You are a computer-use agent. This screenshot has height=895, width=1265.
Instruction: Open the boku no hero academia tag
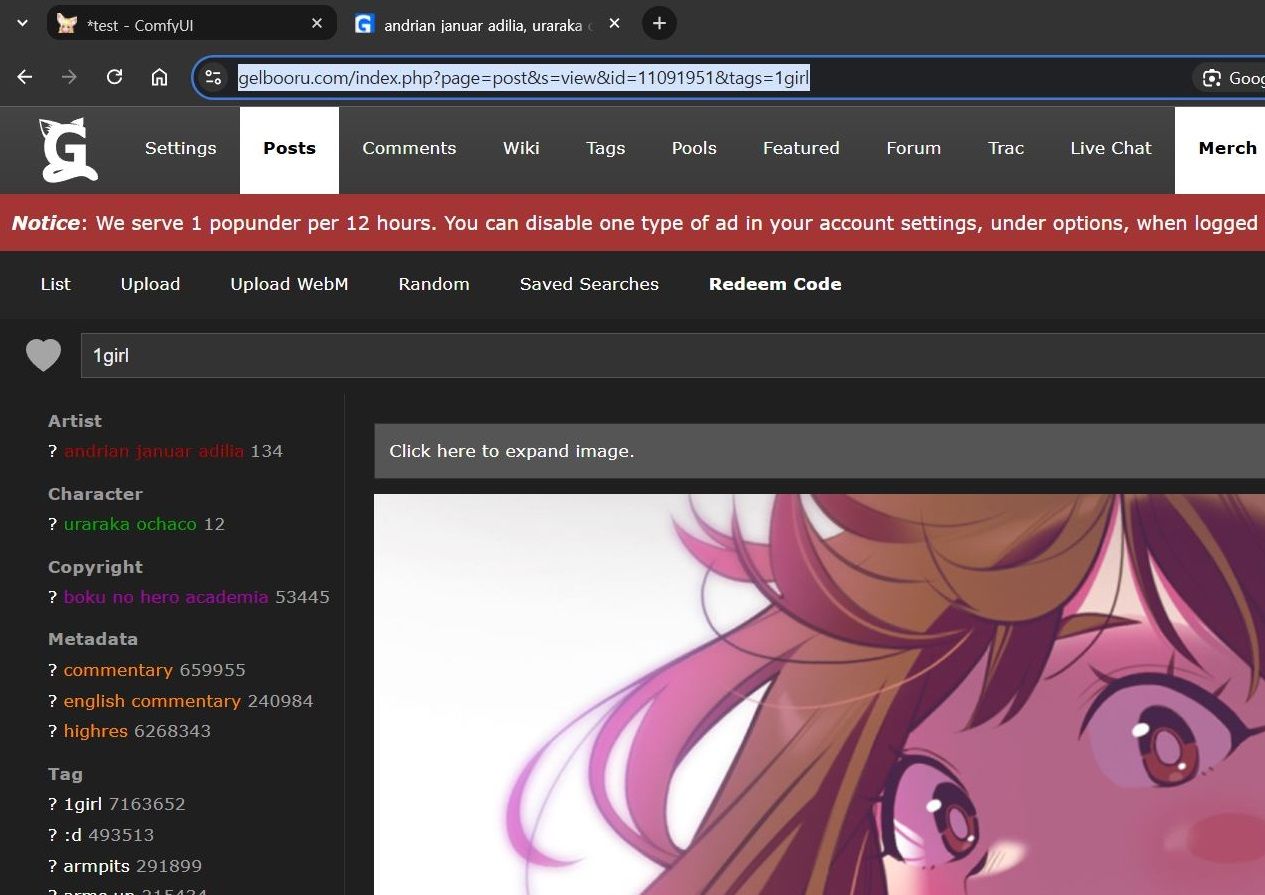tap(166, 597)
